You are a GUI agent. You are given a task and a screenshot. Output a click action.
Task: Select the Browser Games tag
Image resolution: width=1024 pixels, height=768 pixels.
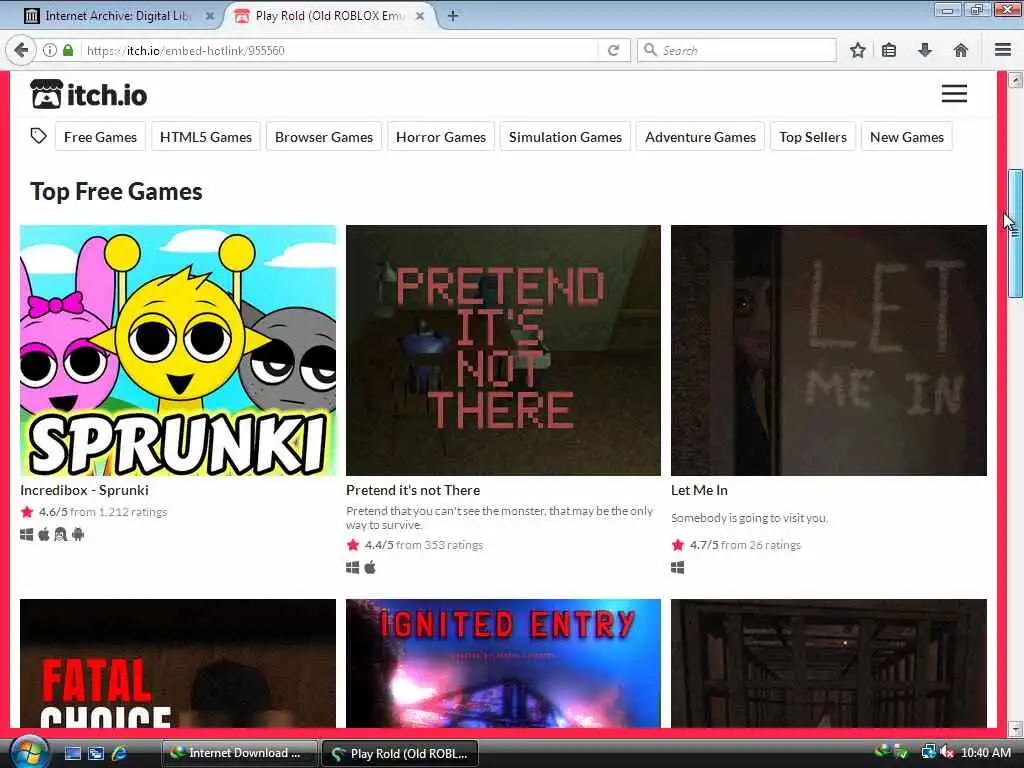[324, 137]
